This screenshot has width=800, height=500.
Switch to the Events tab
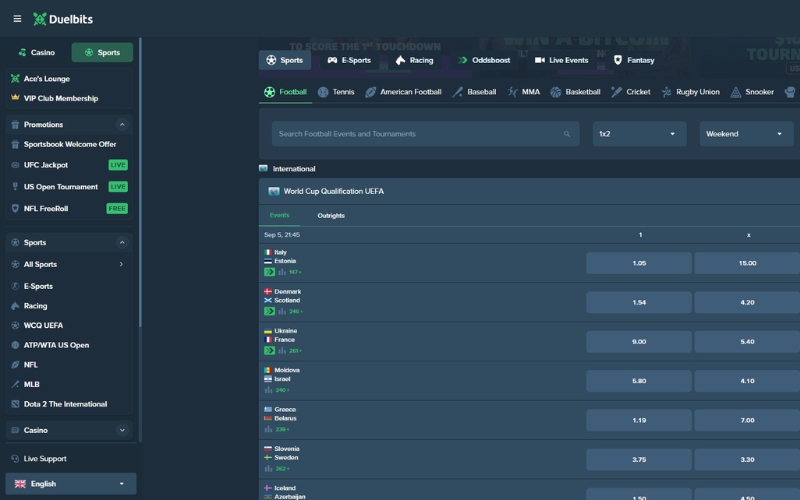click(x=279, y=215)
